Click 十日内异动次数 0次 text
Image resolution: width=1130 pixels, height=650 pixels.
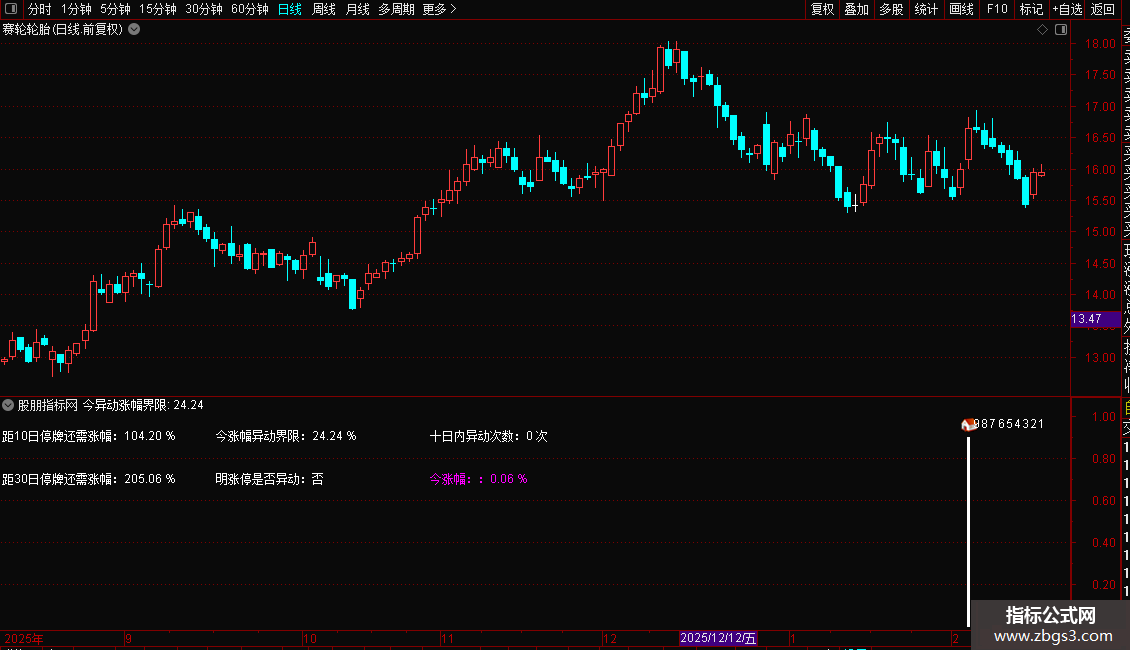click(x=489, y=436)
